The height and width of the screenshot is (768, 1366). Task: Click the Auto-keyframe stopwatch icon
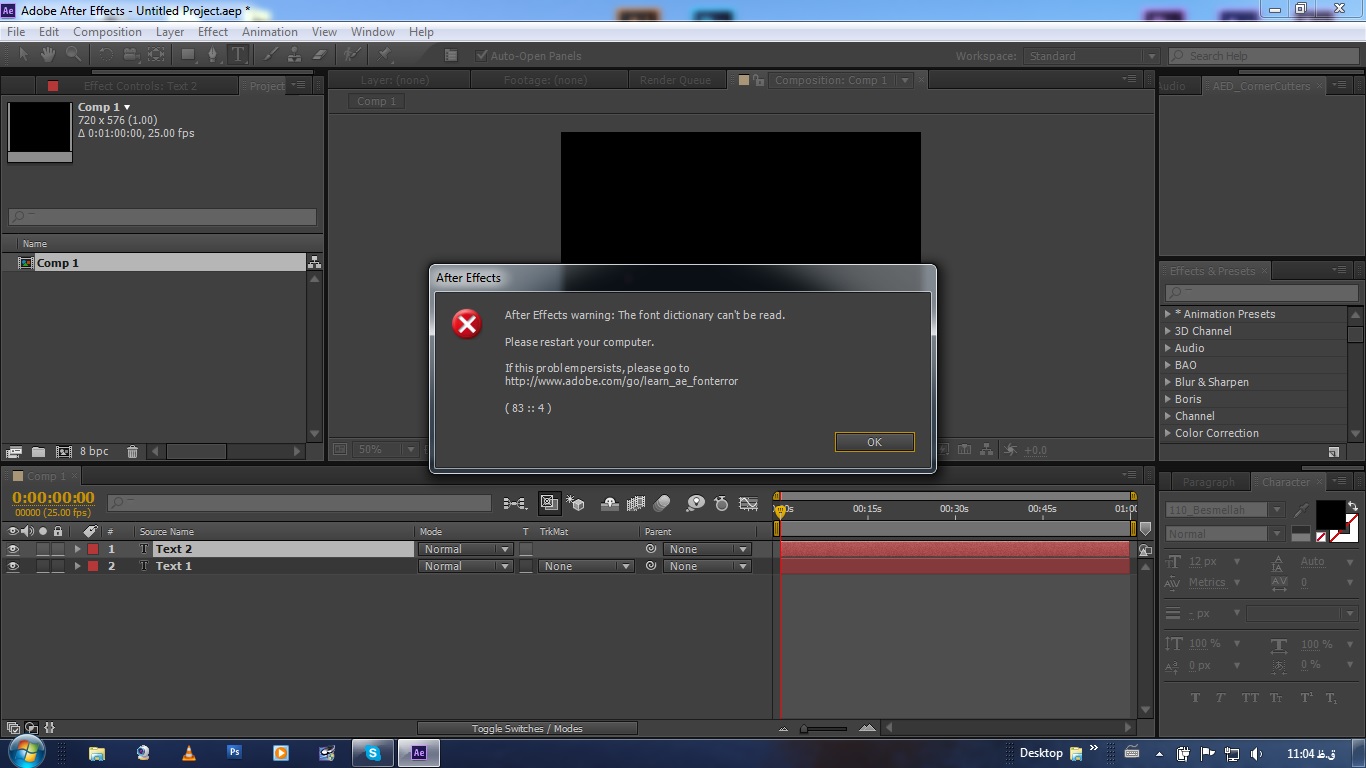[x=721, y=504]
